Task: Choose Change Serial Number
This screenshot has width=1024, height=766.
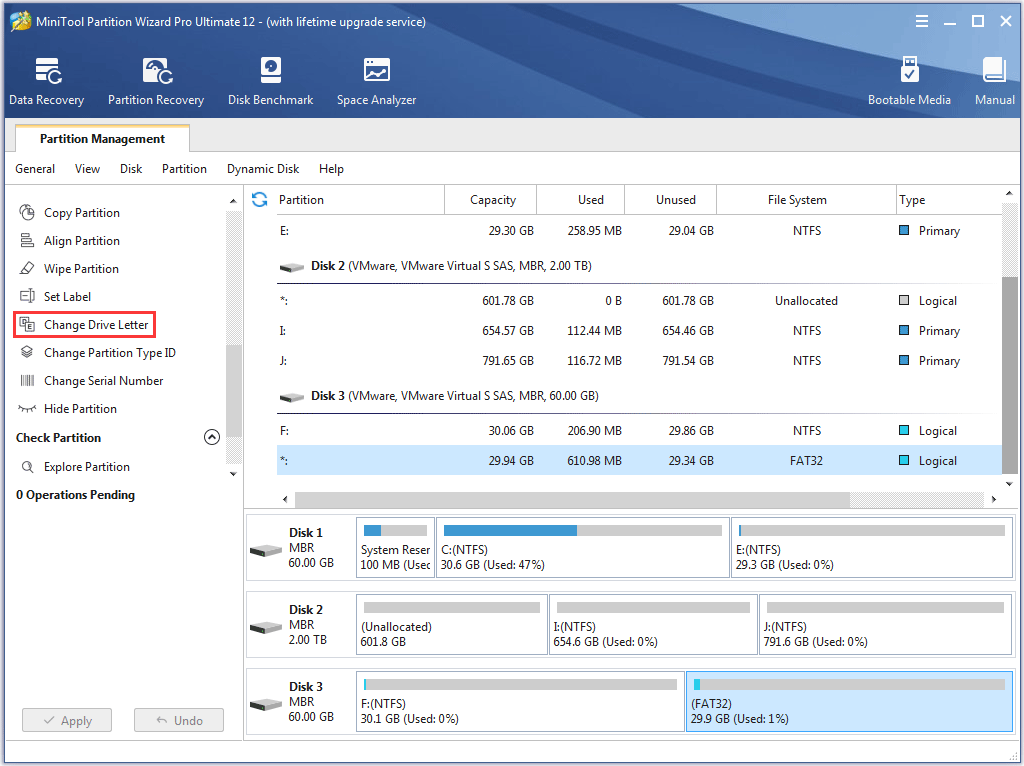Action: point(103,381)
